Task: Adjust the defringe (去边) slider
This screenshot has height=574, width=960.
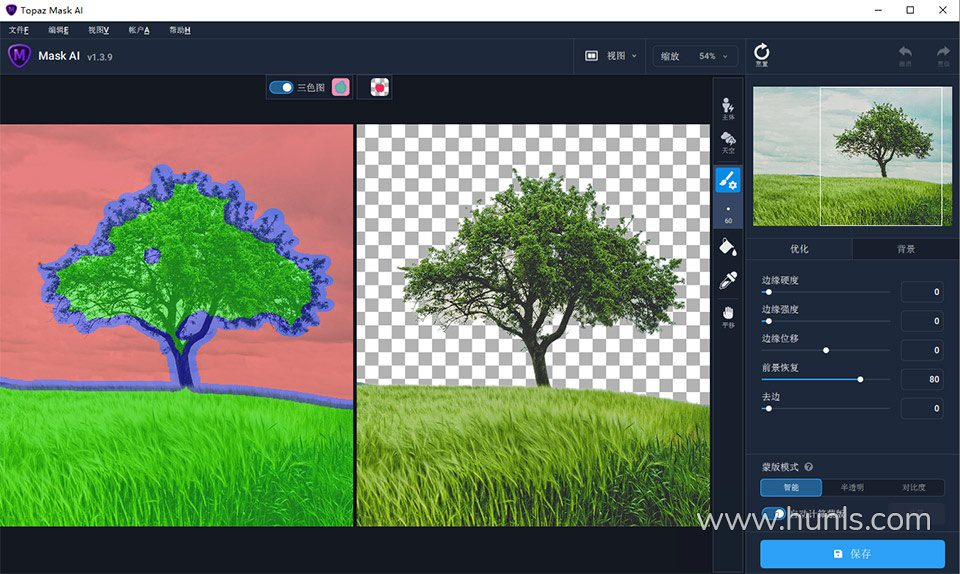Action: [826, 409]
